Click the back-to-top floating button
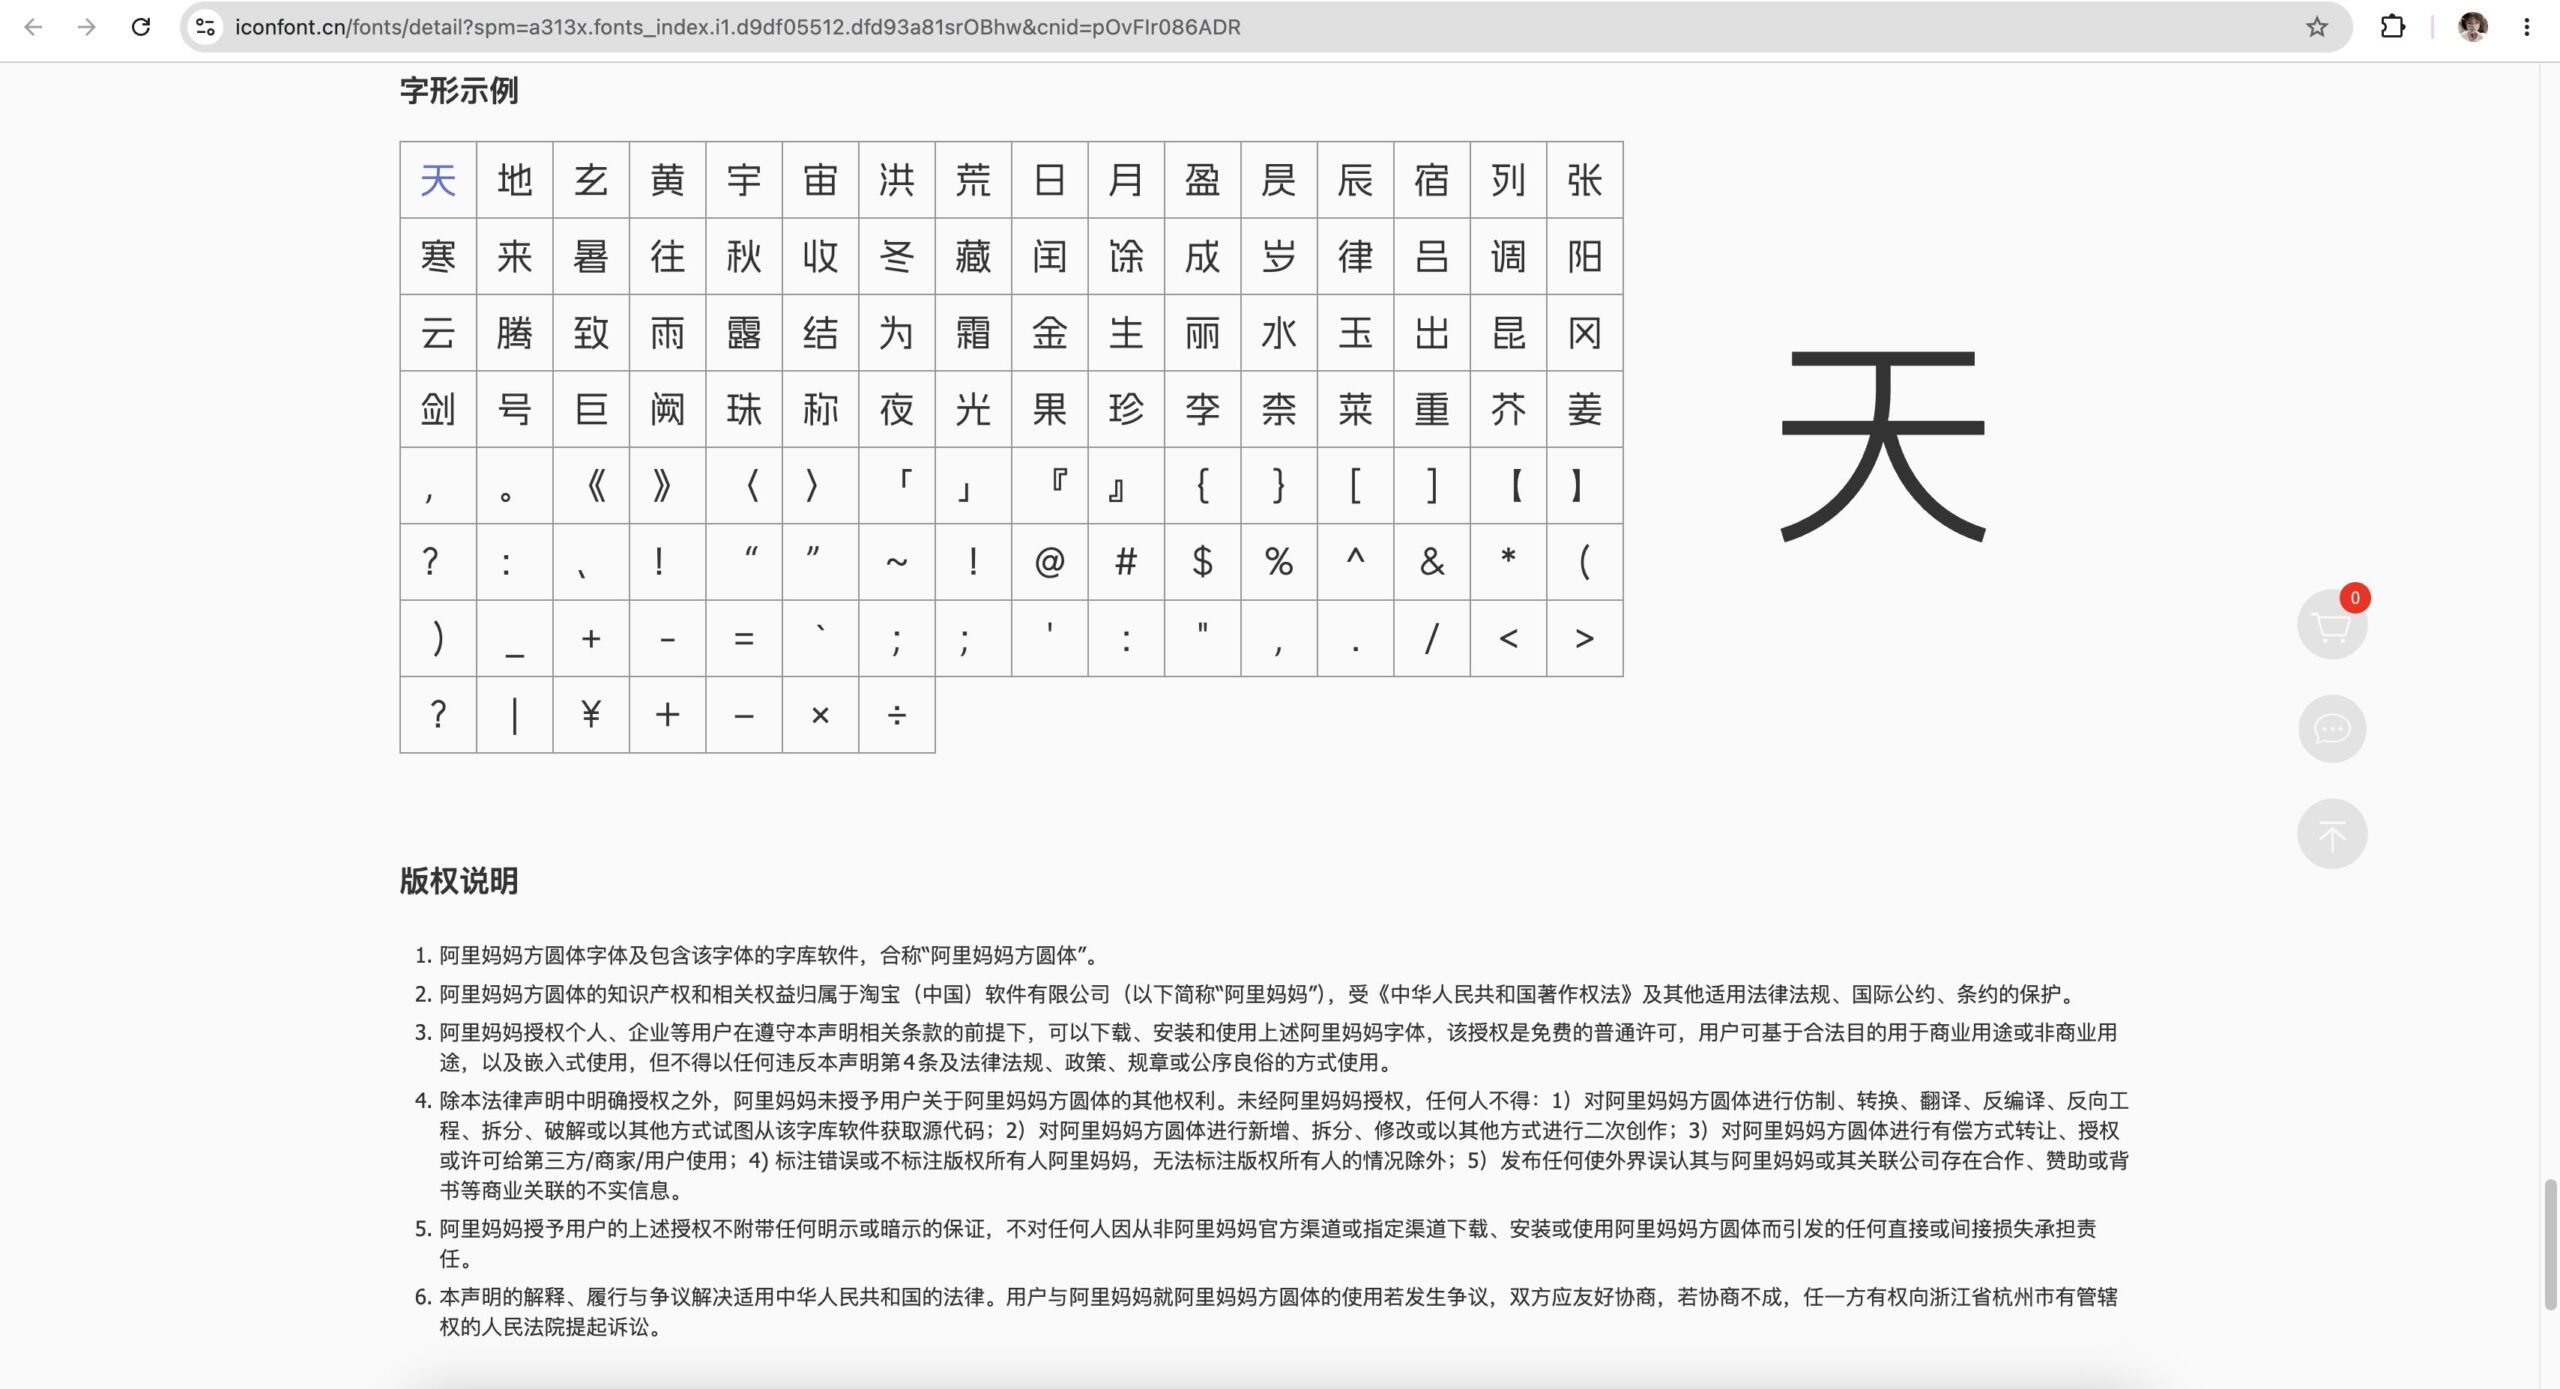The width and height of the screenshot is (2560, 1389). pyautogui.click(x=2332, y=834)
